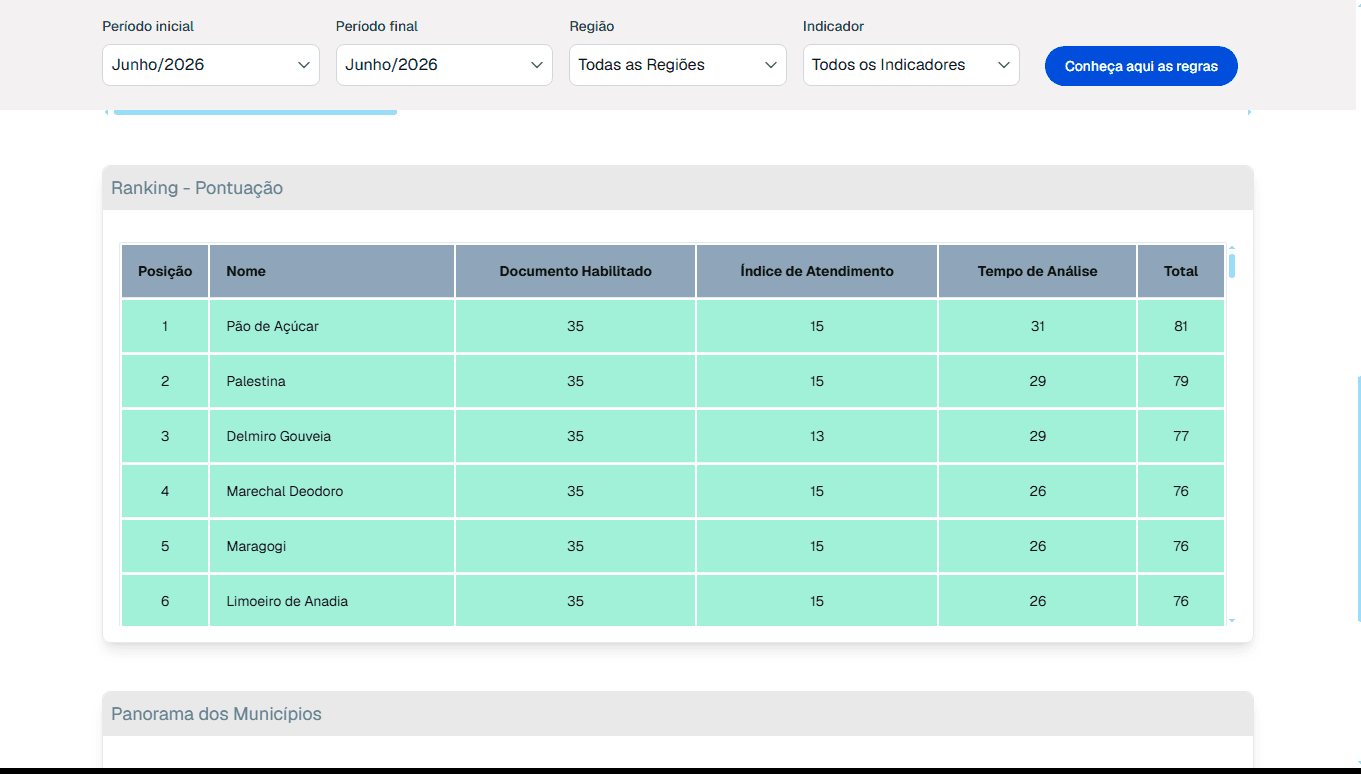Click the table vertical scrollbar thumb
This screenshot has width=1361, height=774.
(x=1232, y=266)
